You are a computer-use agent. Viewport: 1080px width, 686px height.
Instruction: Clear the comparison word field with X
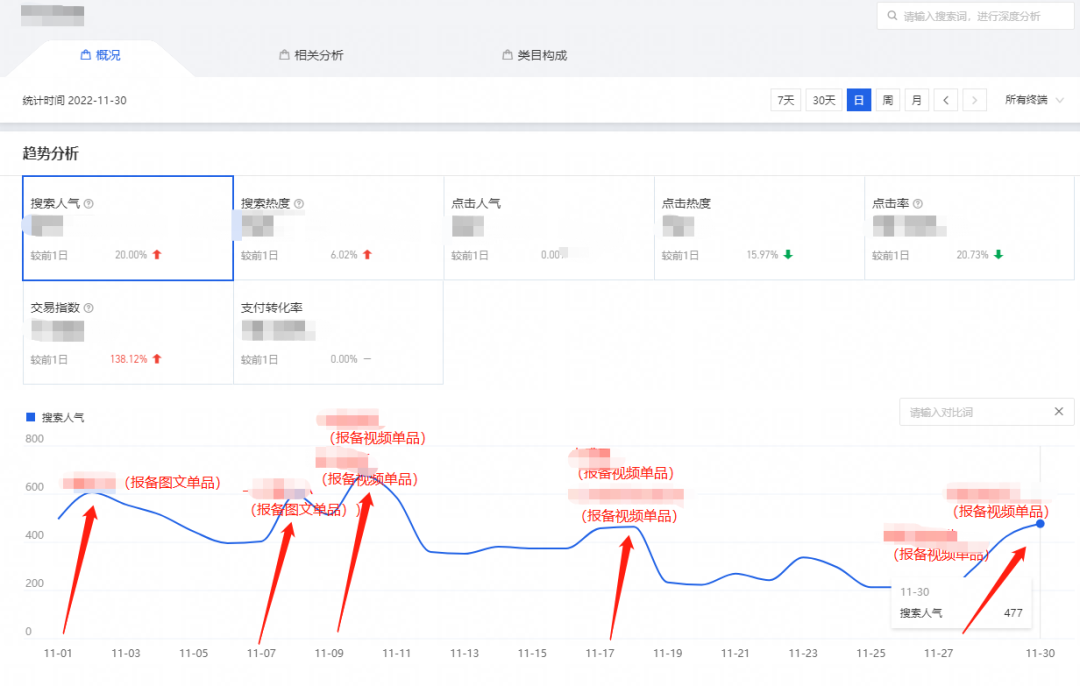click(1059, 412)
